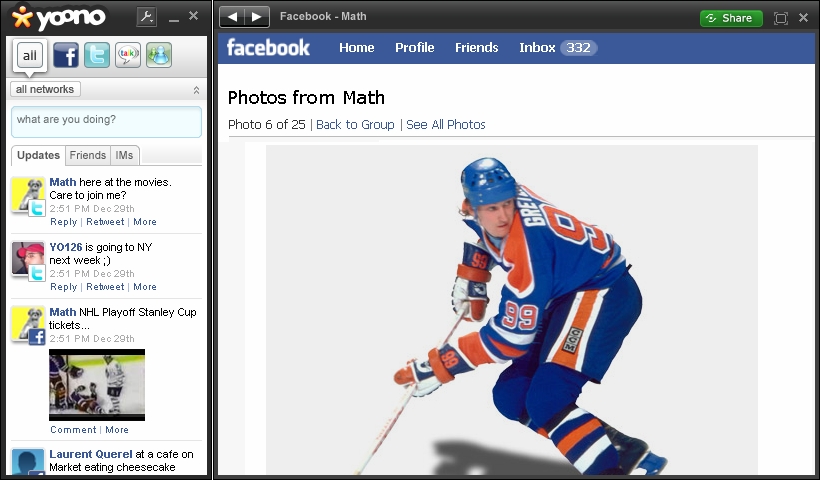Screen dimensions: 820x480
Task: Select the Twitter network icon
Action: coord(97,56)
